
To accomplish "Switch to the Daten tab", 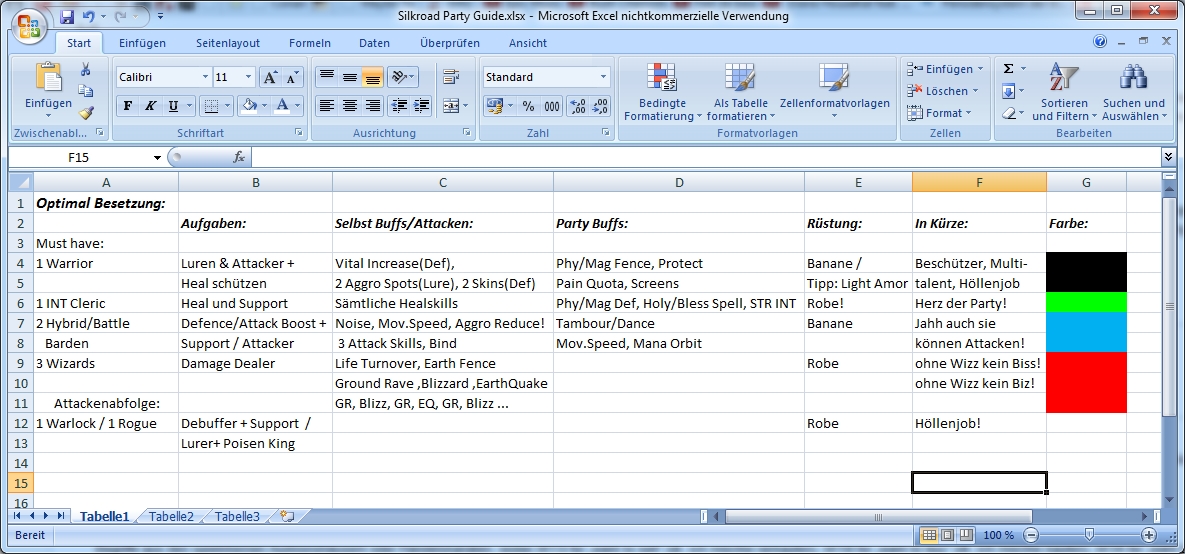I will (375, 43).
